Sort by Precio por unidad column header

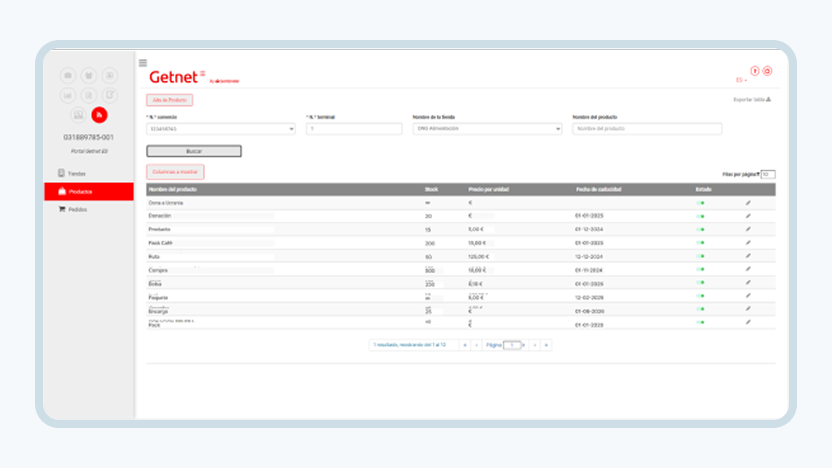coord(489,189)
